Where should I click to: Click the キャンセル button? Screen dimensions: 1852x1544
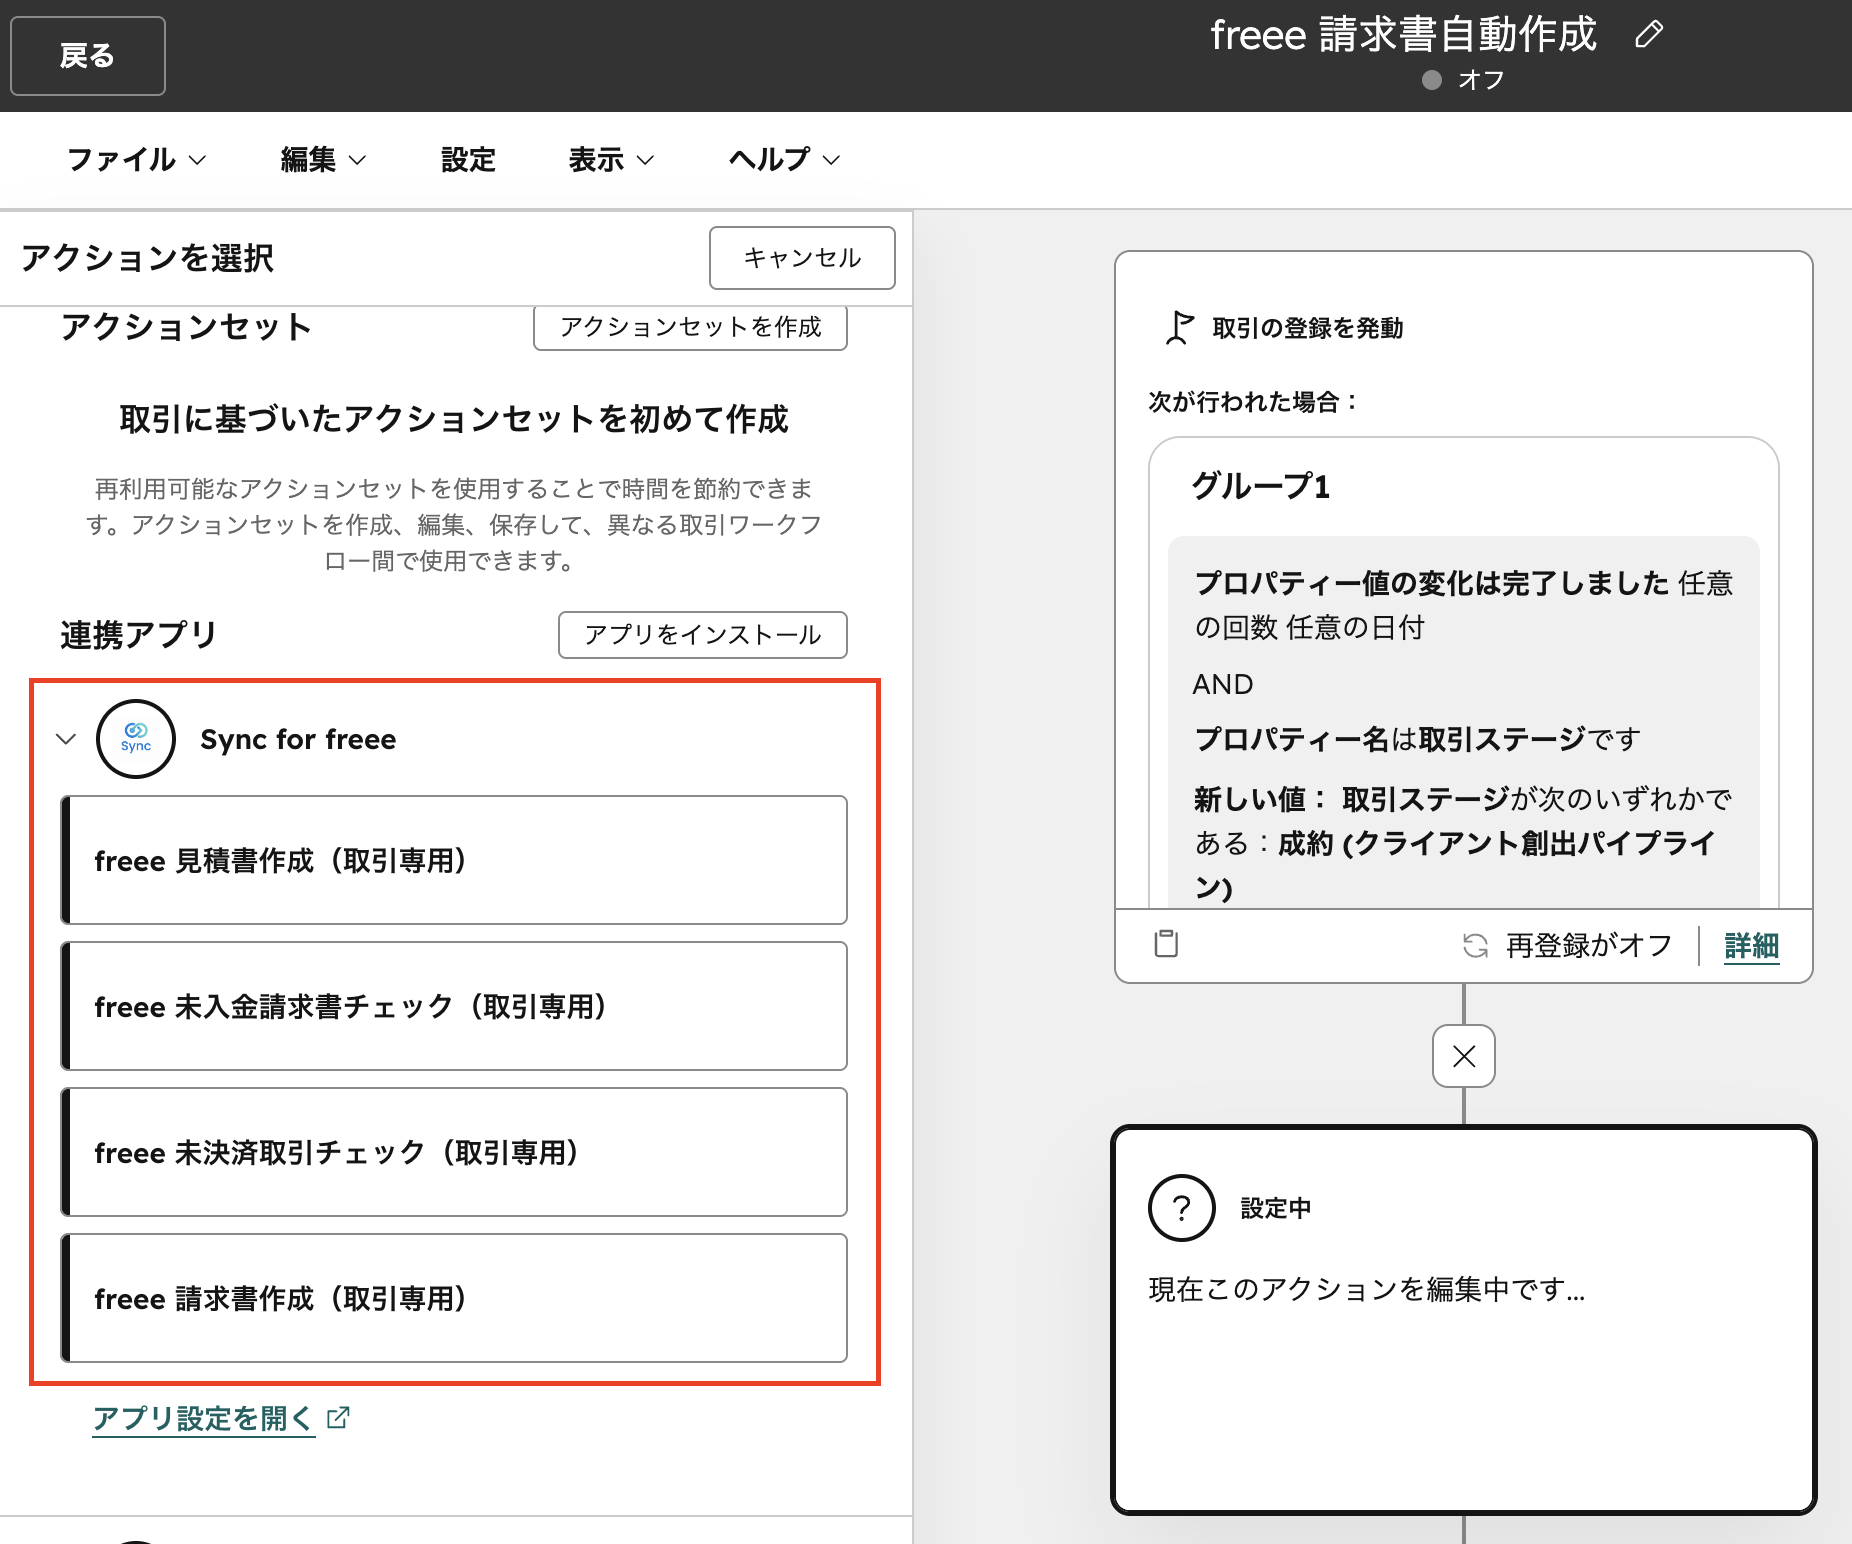[x=802, y=258]
